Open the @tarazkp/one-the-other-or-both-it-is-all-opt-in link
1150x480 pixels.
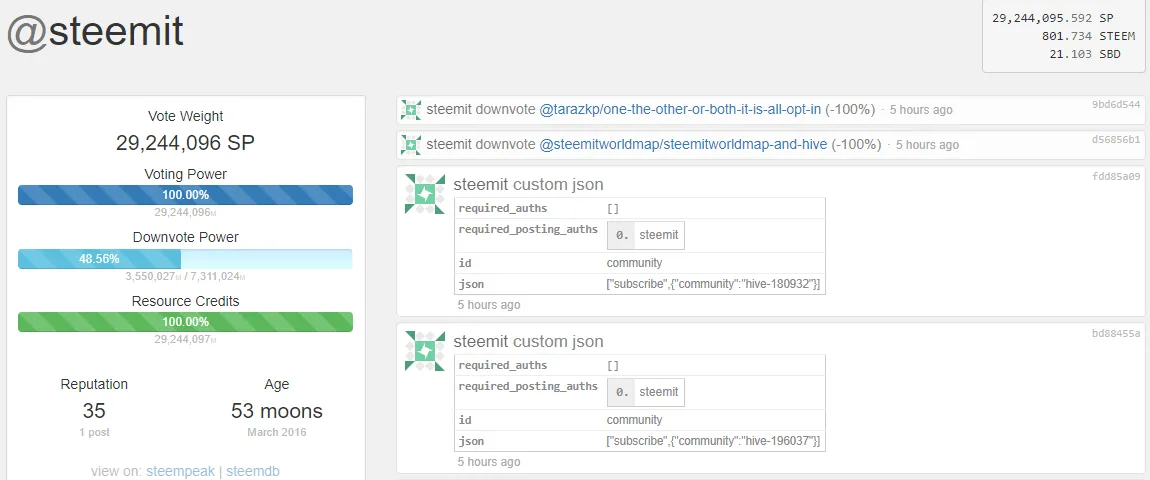coord(681,110)
